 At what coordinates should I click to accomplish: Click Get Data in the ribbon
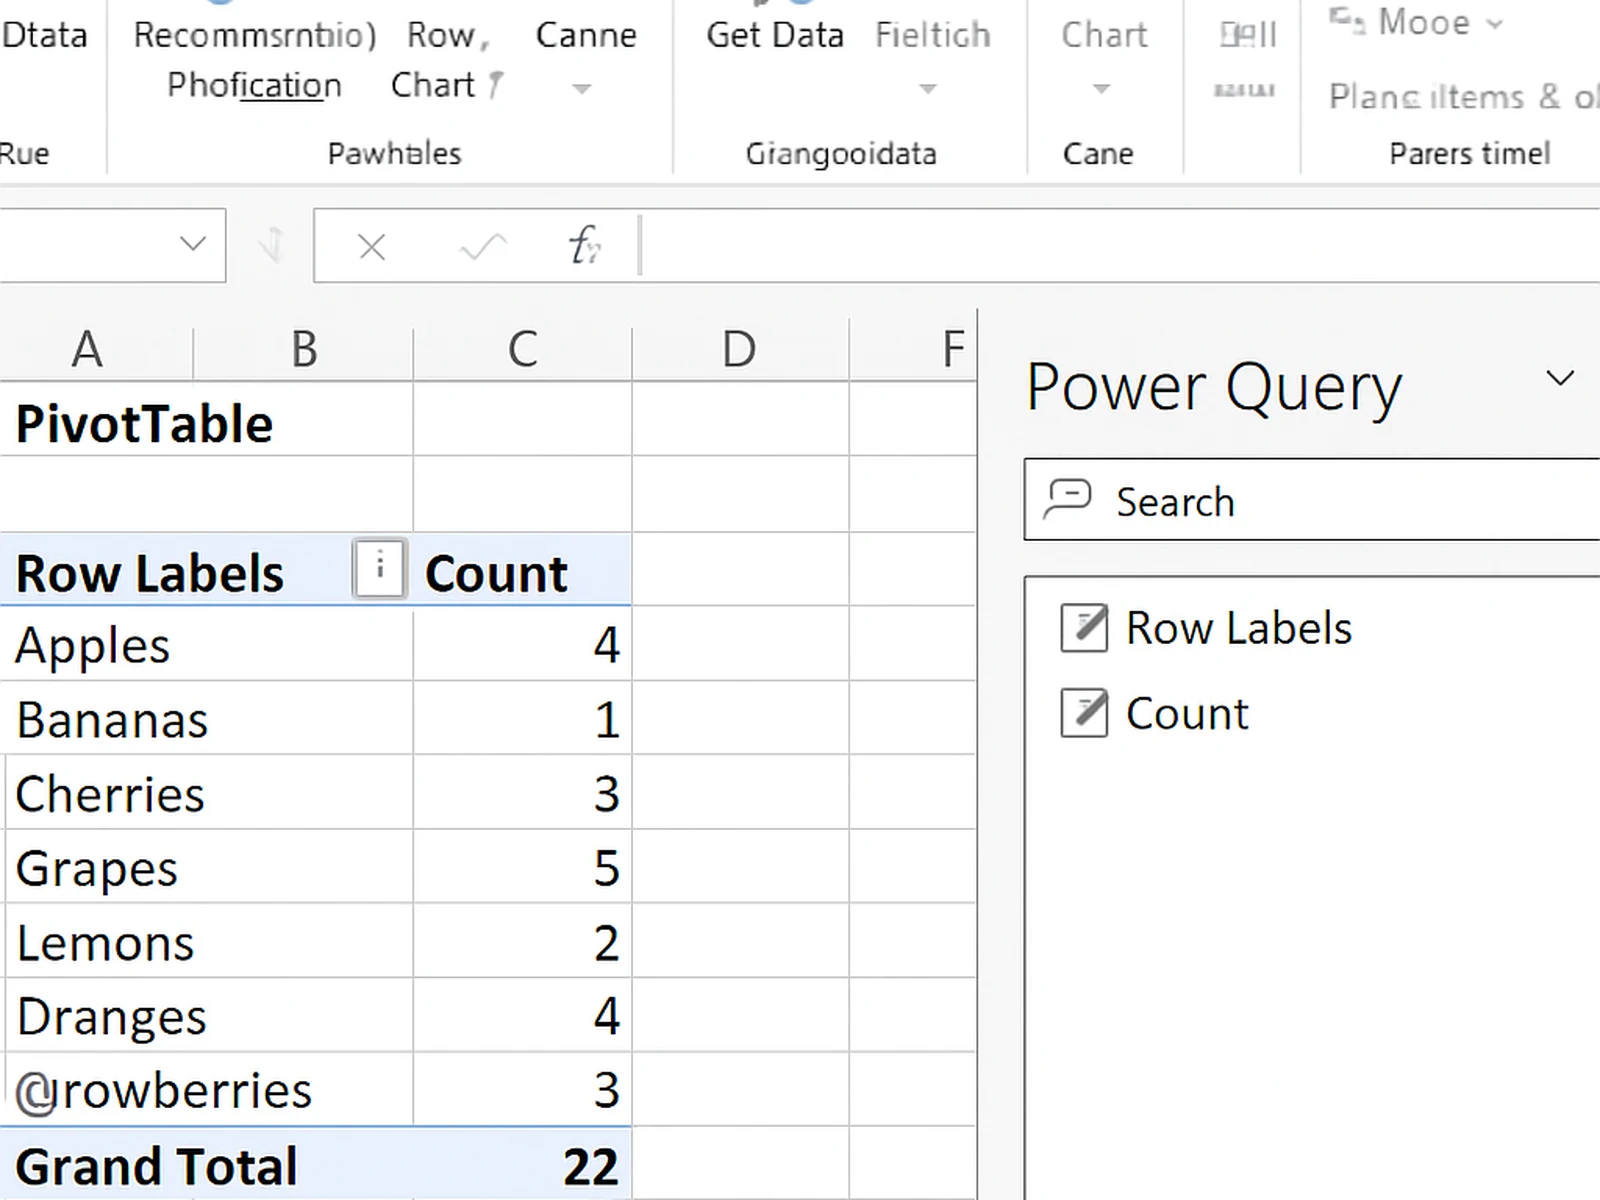tap(774, 36)
